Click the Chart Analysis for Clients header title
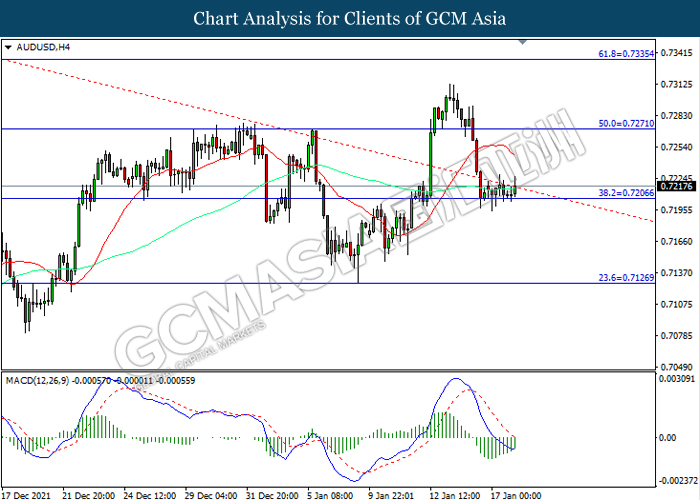The image size is (700, 500). (x=350, y=19)
